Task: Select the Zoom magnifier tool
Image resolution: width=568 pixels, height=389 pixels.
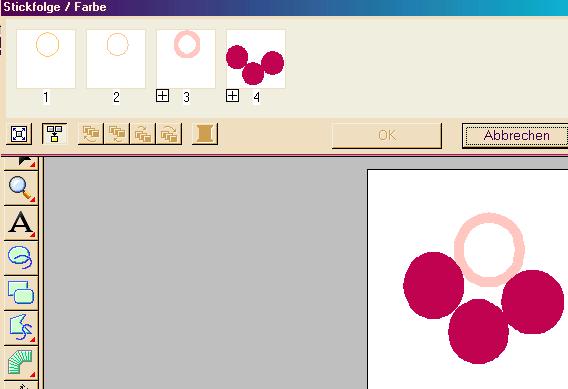Action: [21, 188]
